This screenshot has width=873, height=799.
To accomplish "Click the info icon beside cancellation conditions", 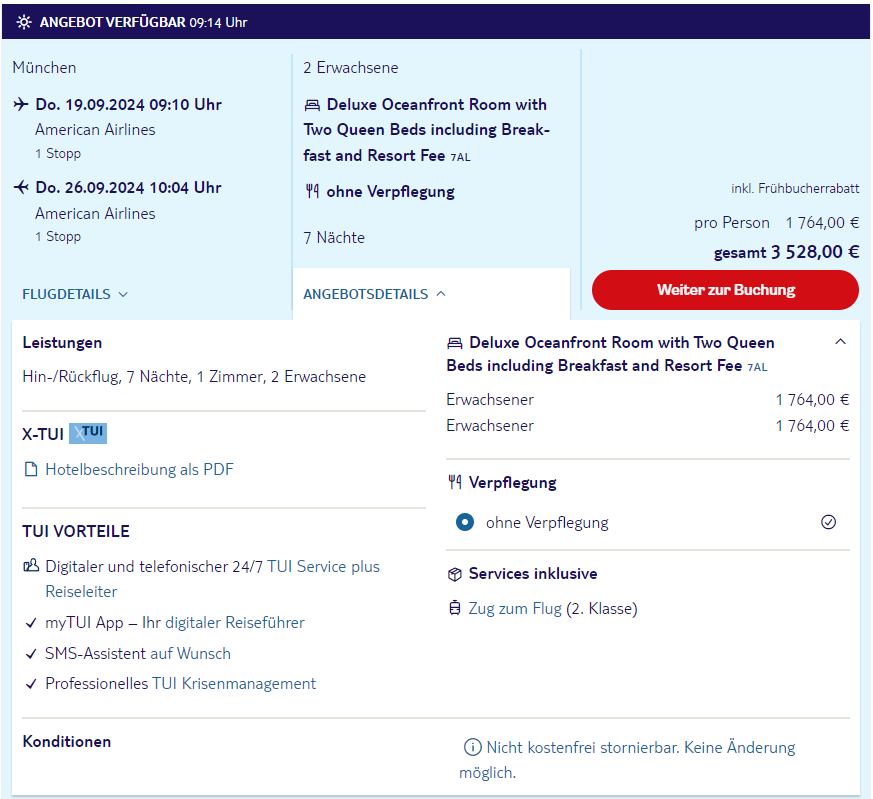I will [473, 747].
